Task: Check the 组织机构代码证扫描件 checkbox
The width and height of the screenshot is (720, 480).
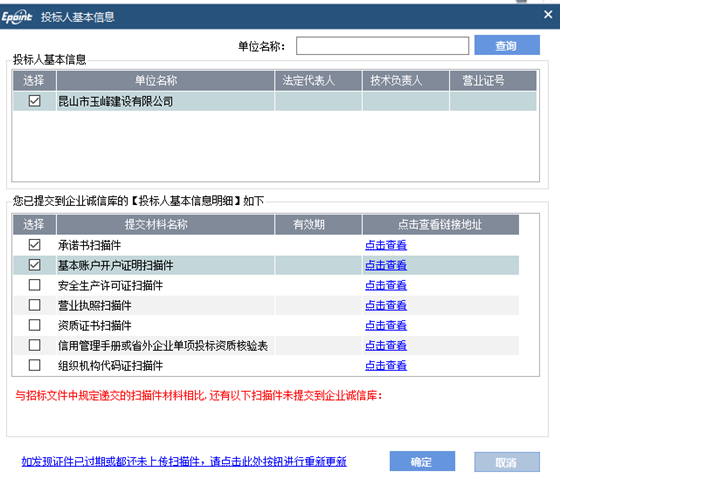Action: [x=34, y=365]
